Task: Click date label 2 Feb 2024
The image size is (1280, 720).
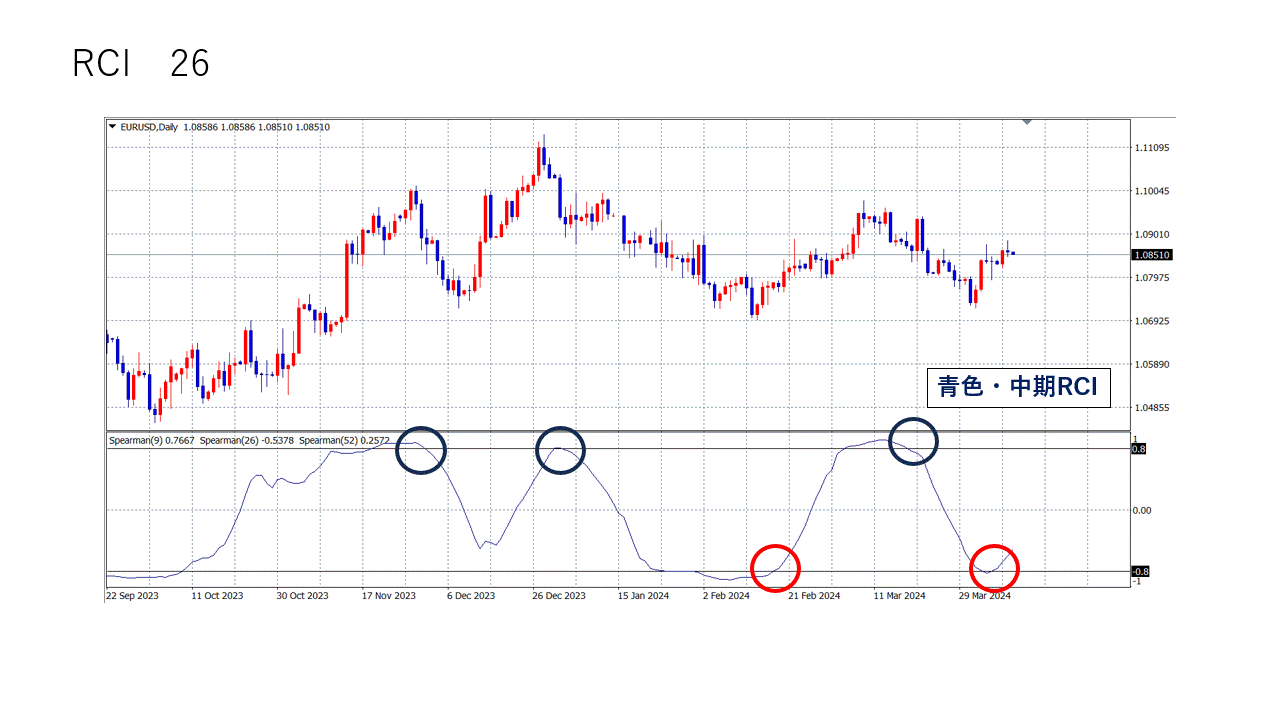Action: (x=727, y=595)
